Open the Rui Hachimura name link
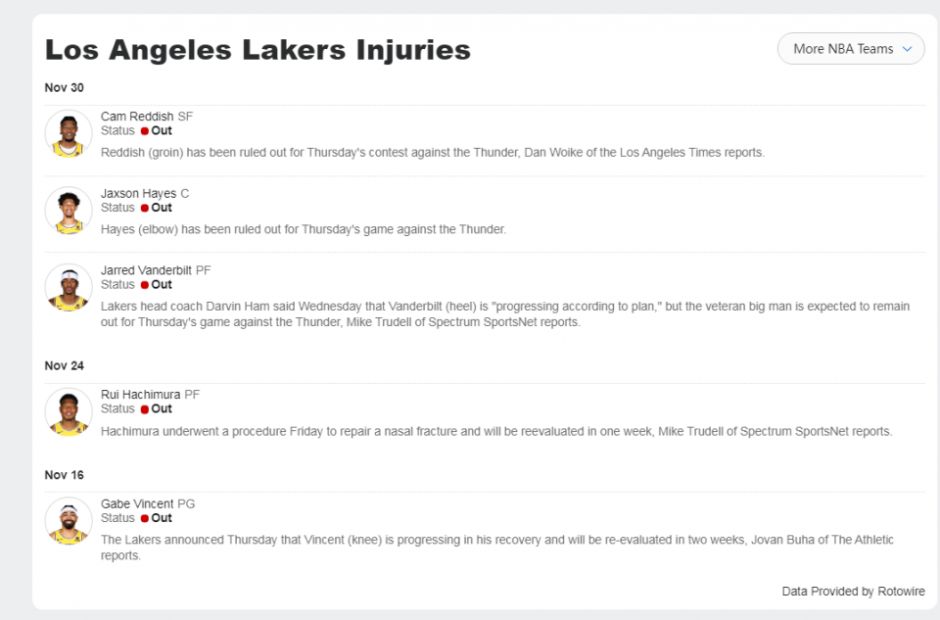The height and width of the screenshot is (620, 940). [x=140, y=395]
